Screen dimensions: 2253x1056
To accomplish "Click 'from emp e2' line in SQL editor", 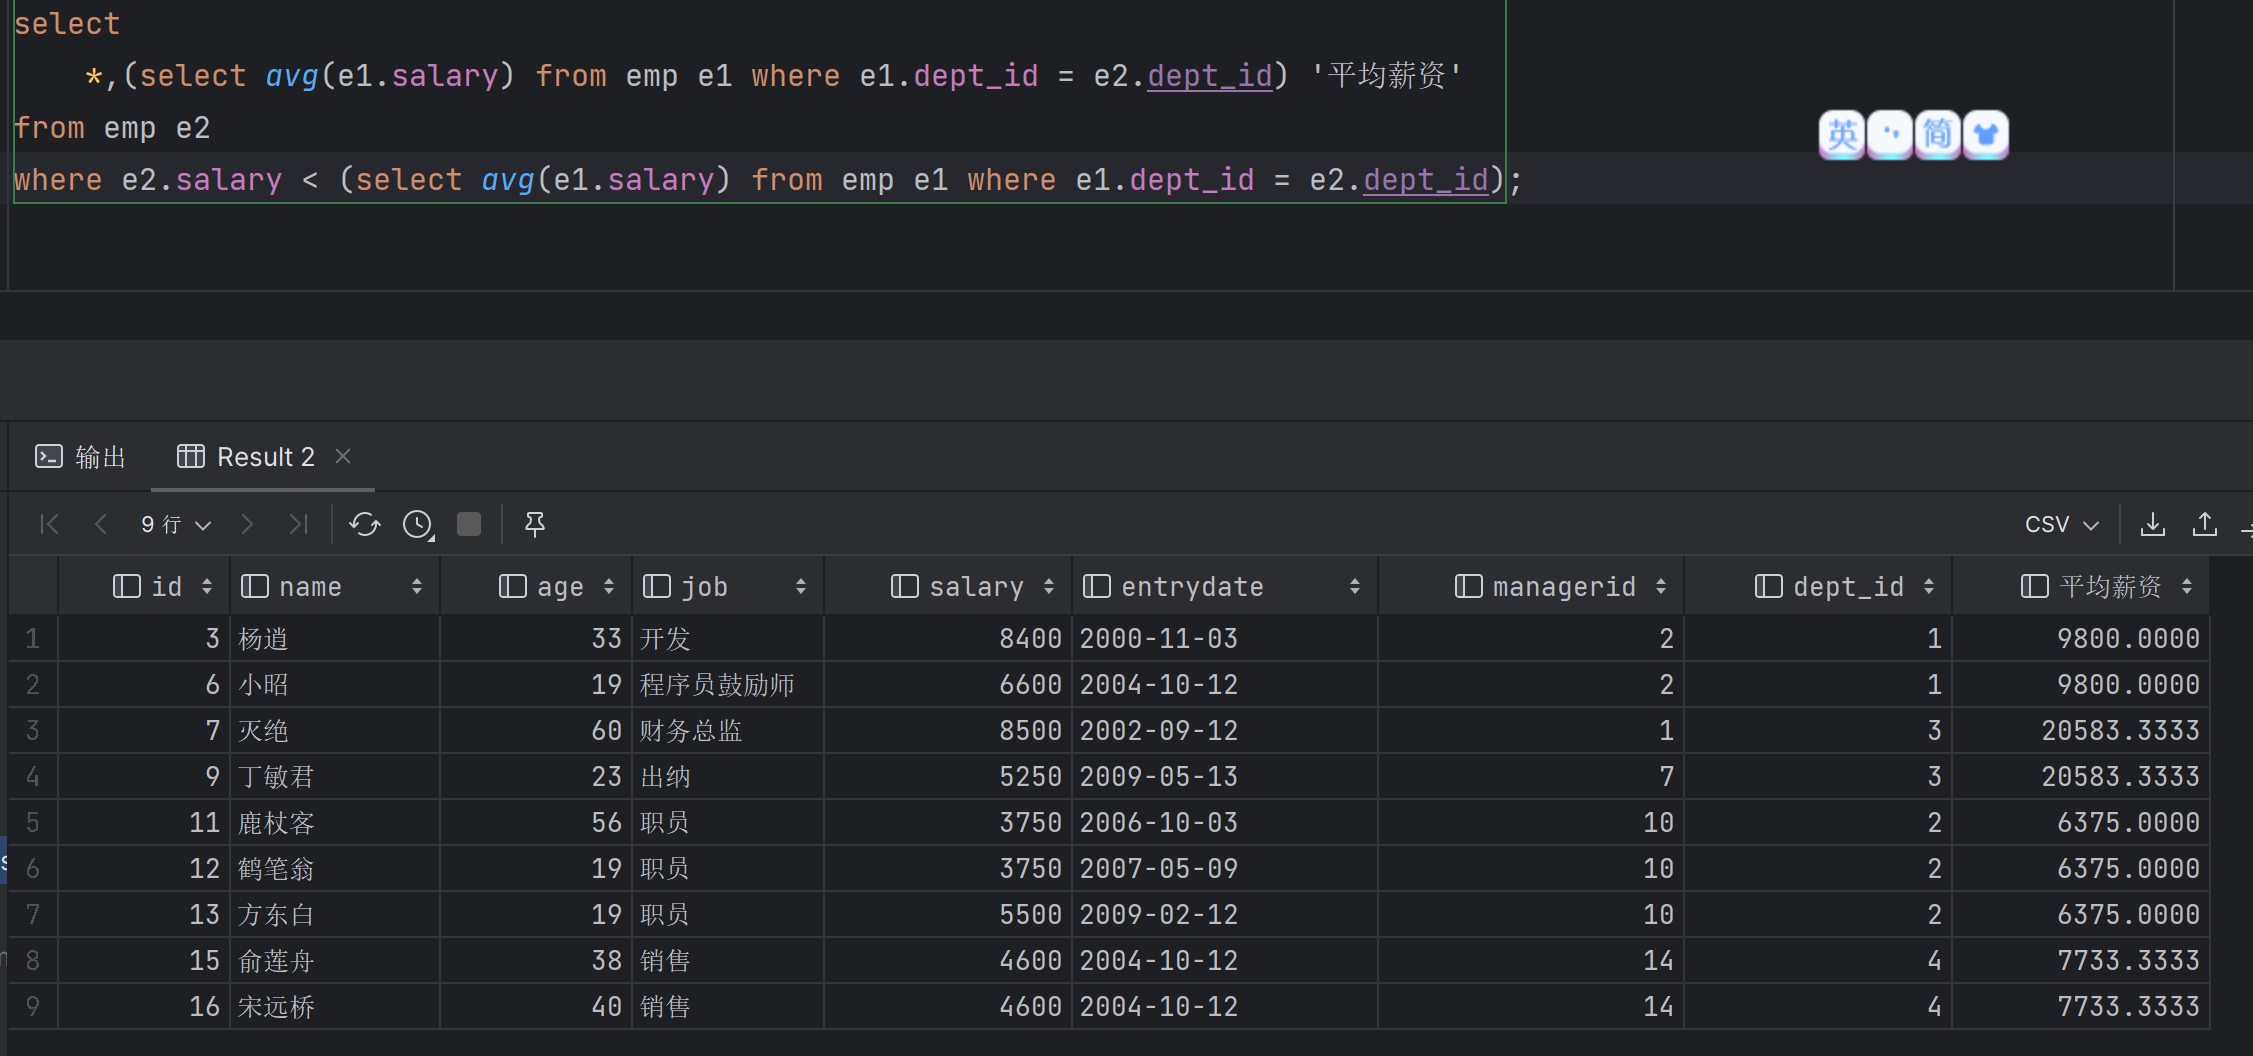I will coord(112,128).
